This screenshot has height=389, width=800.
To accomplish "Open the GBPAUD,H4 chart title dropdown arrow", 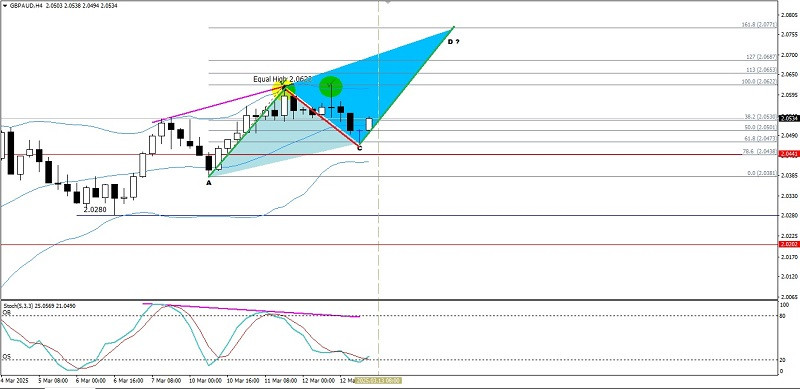I will [5, 6].
